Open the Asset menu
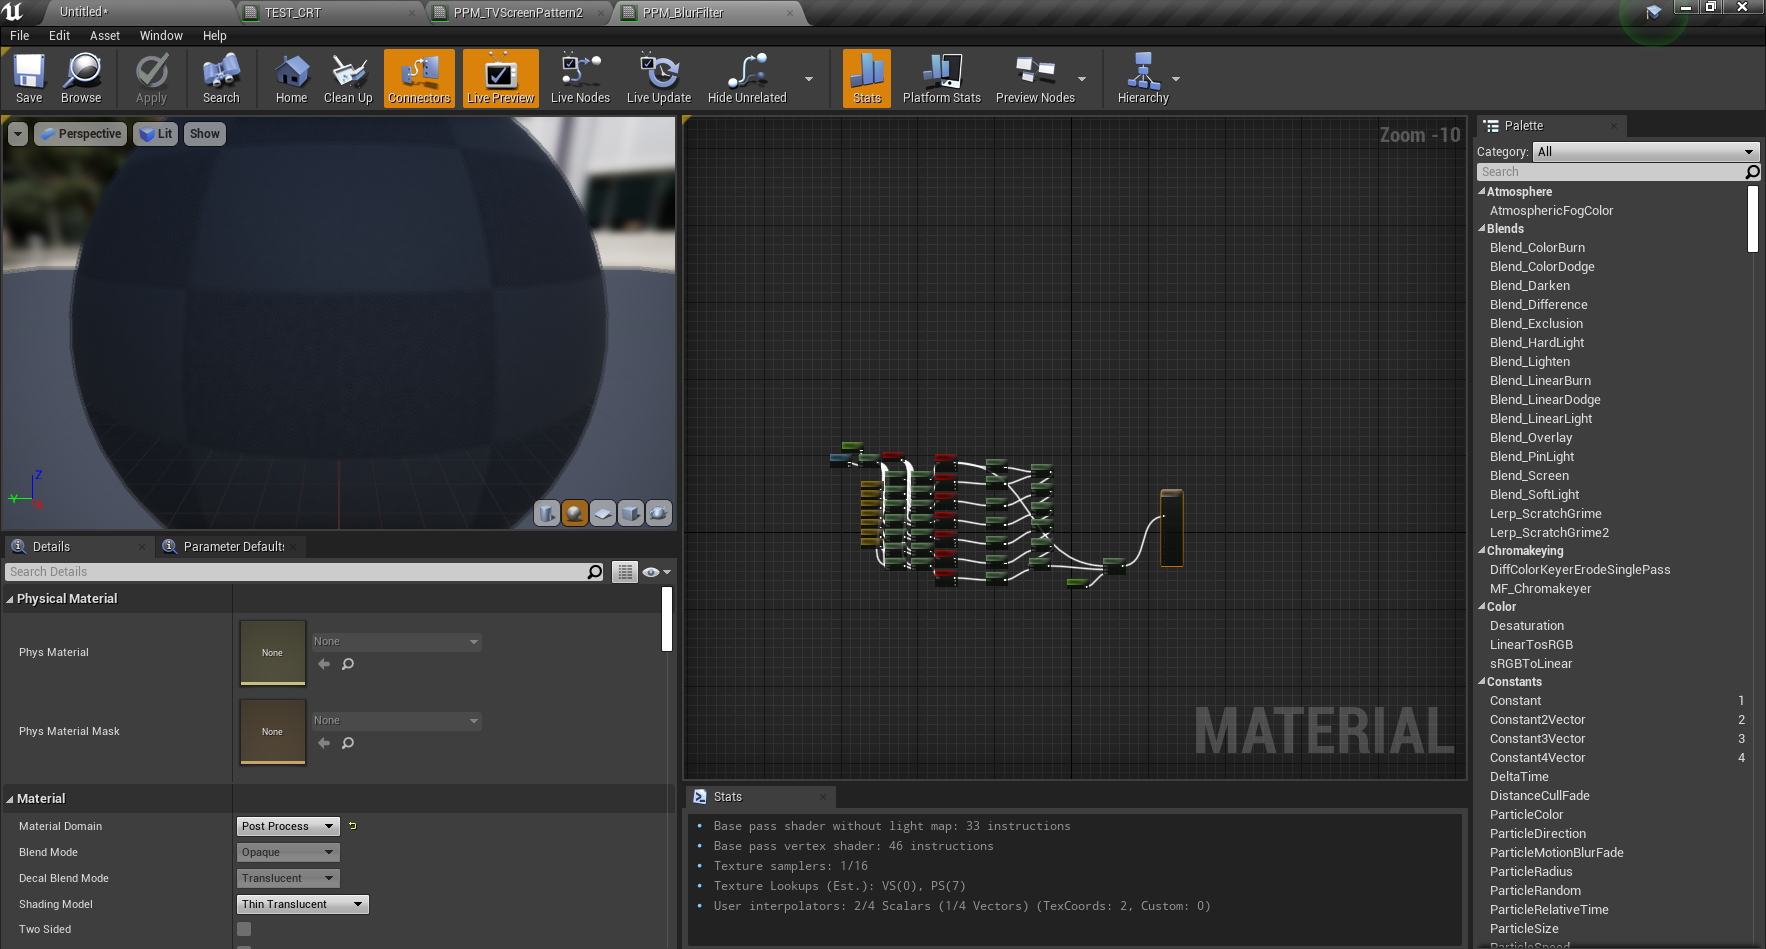This screenshot has width=1766, height=949. (104, 35)
